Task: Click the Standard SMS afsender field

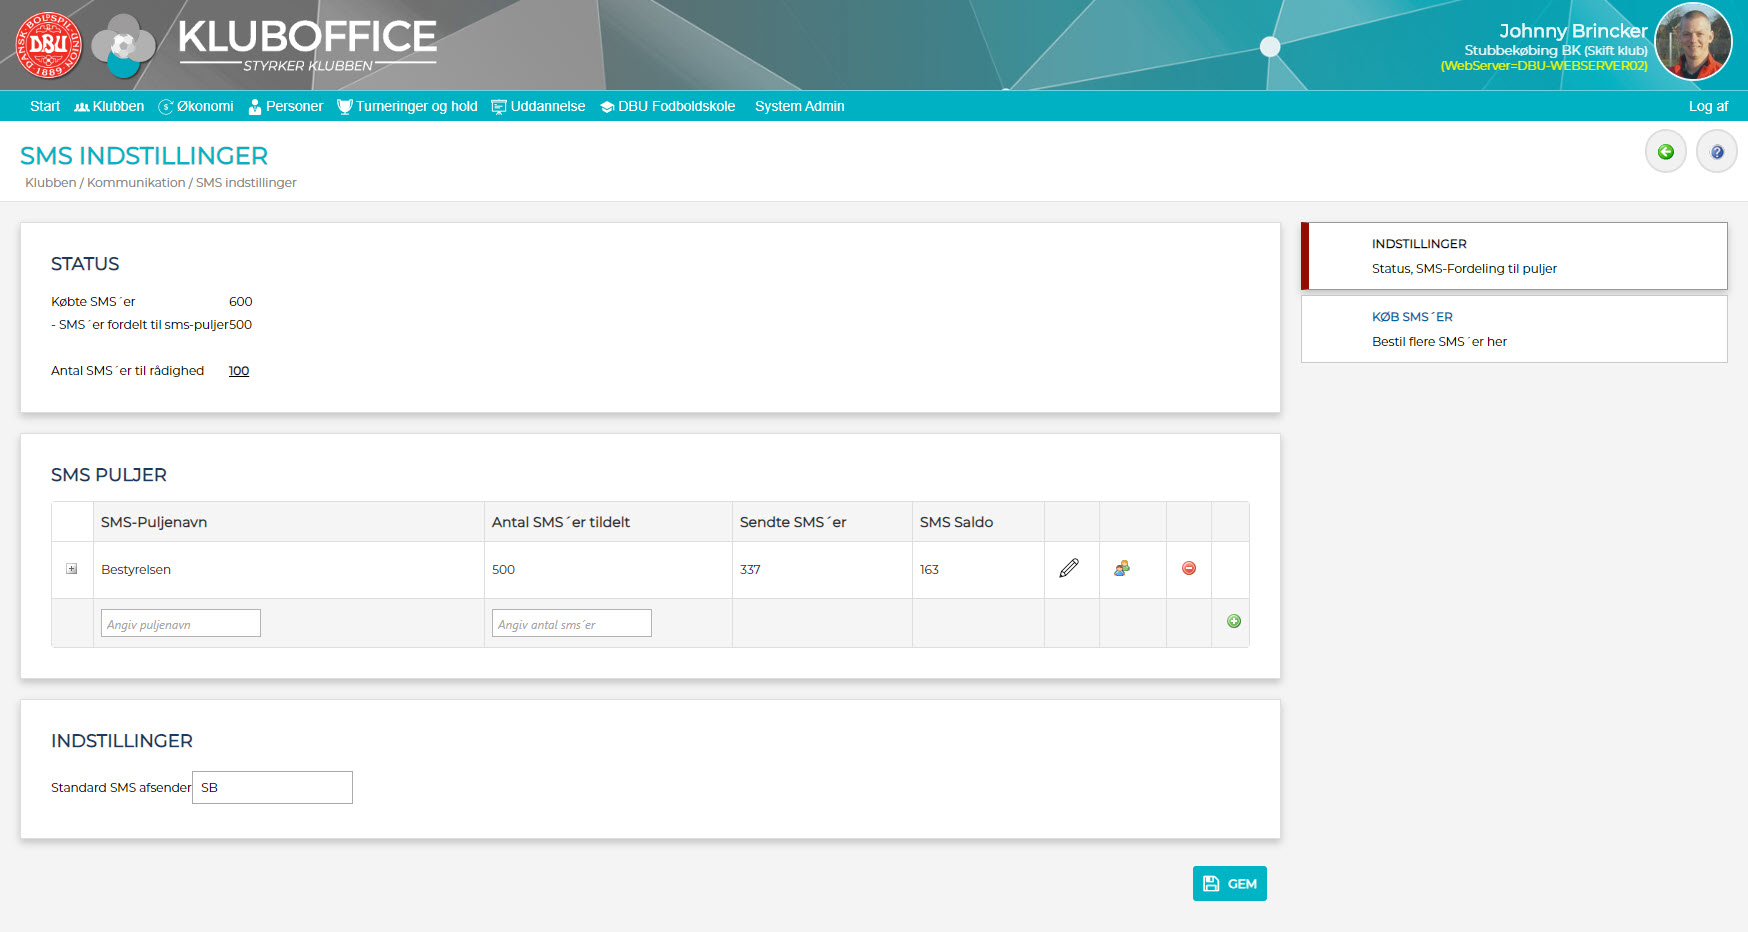Action: click(x=272, y=787)
